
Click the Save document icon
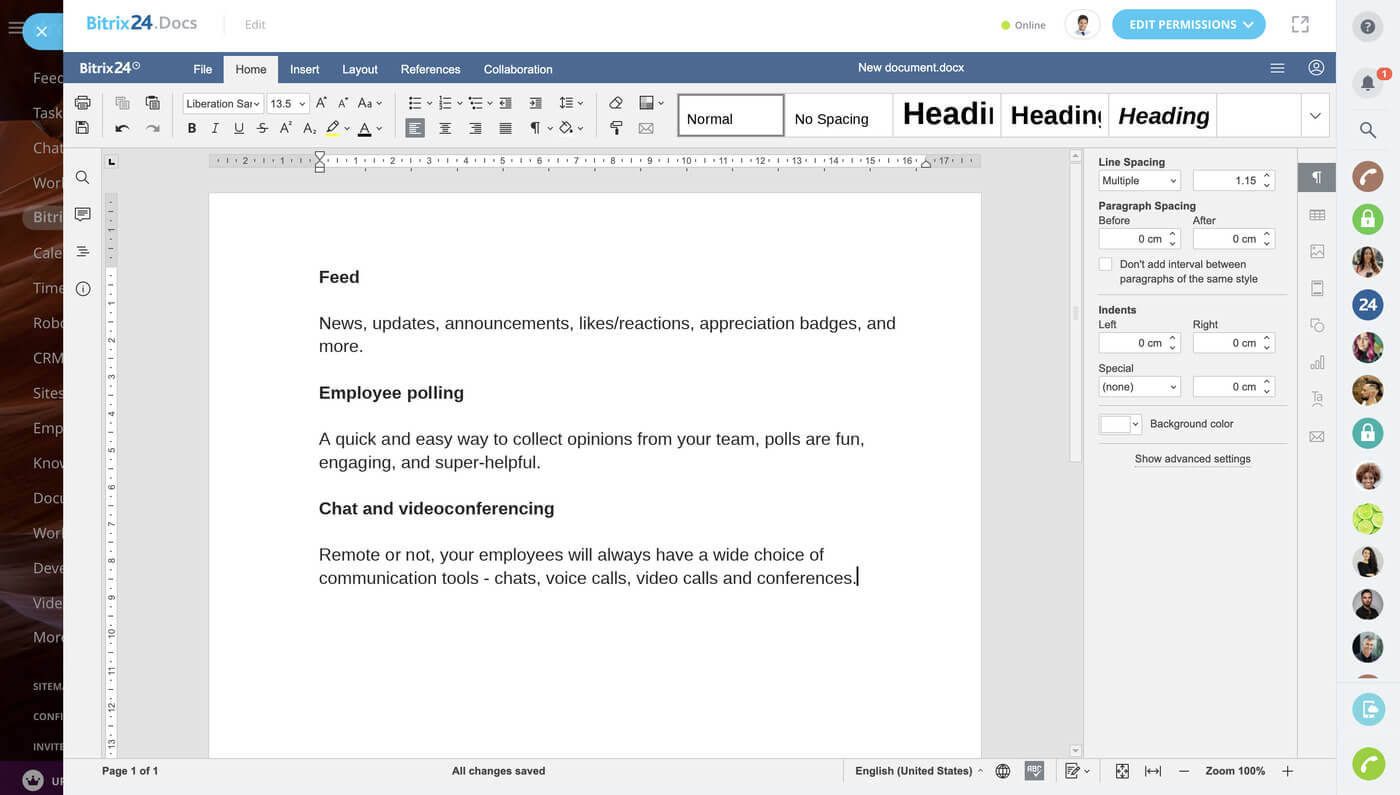coord(82,128)
